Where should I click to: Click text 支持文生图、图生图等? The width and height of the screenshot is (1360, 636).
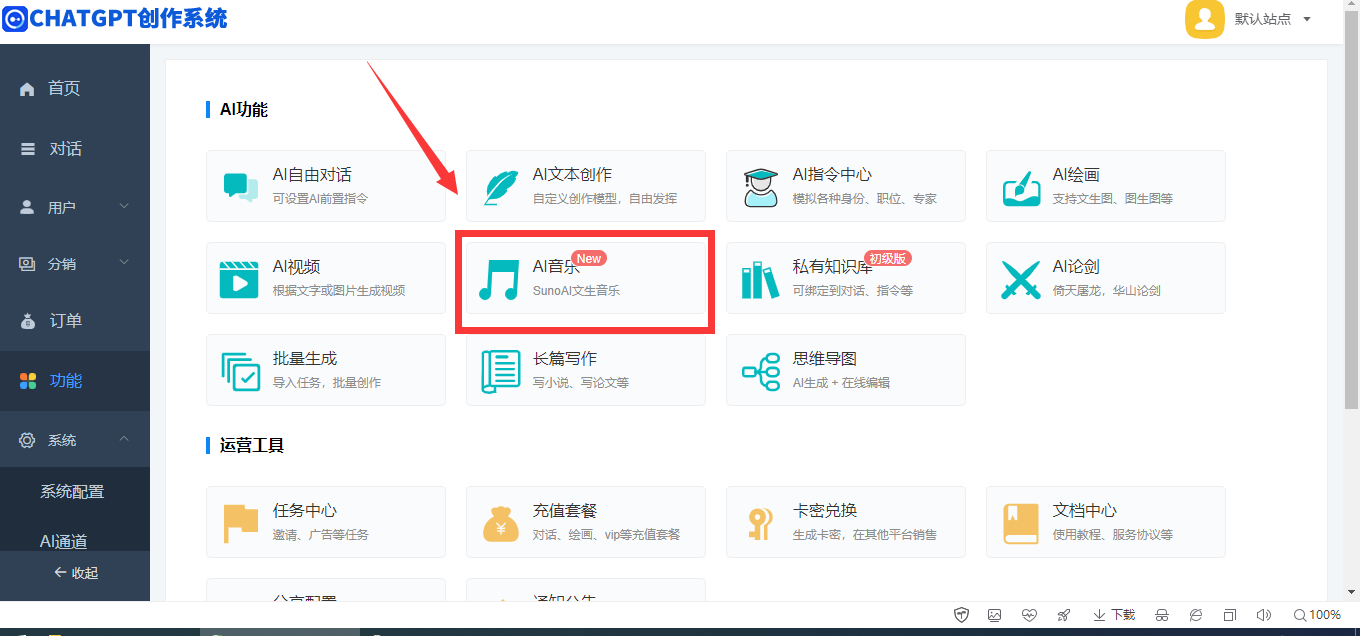[1113, 199]
